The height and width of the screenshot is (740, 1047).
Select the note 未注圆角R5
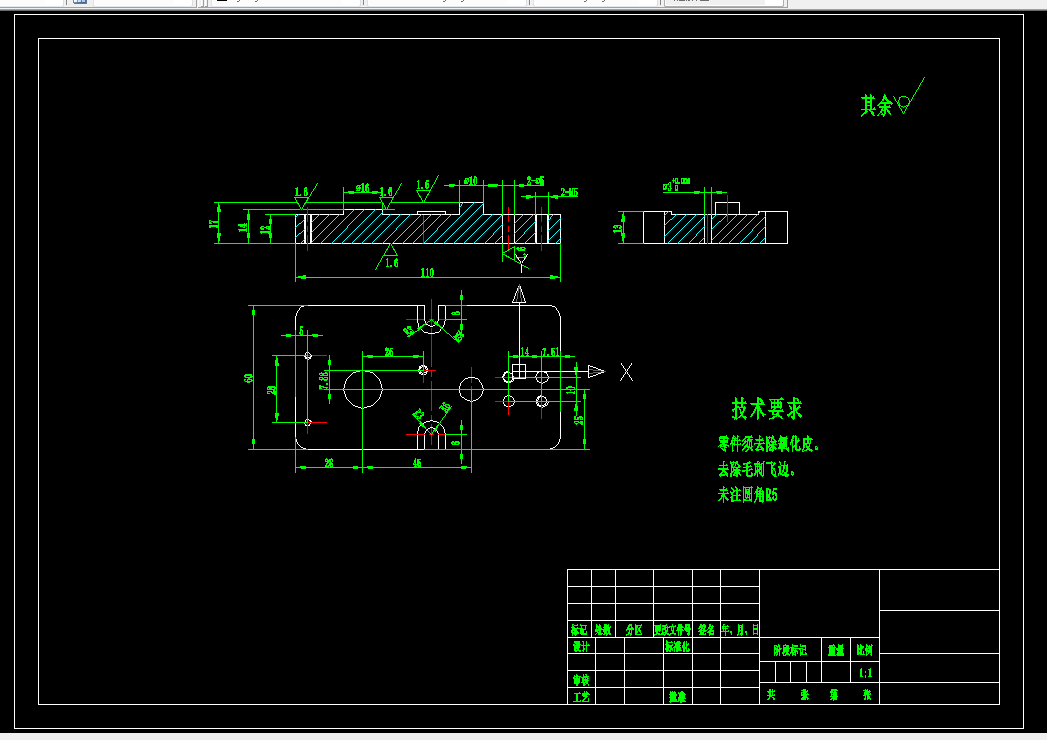pyautogui.click(x=748, y=495)
